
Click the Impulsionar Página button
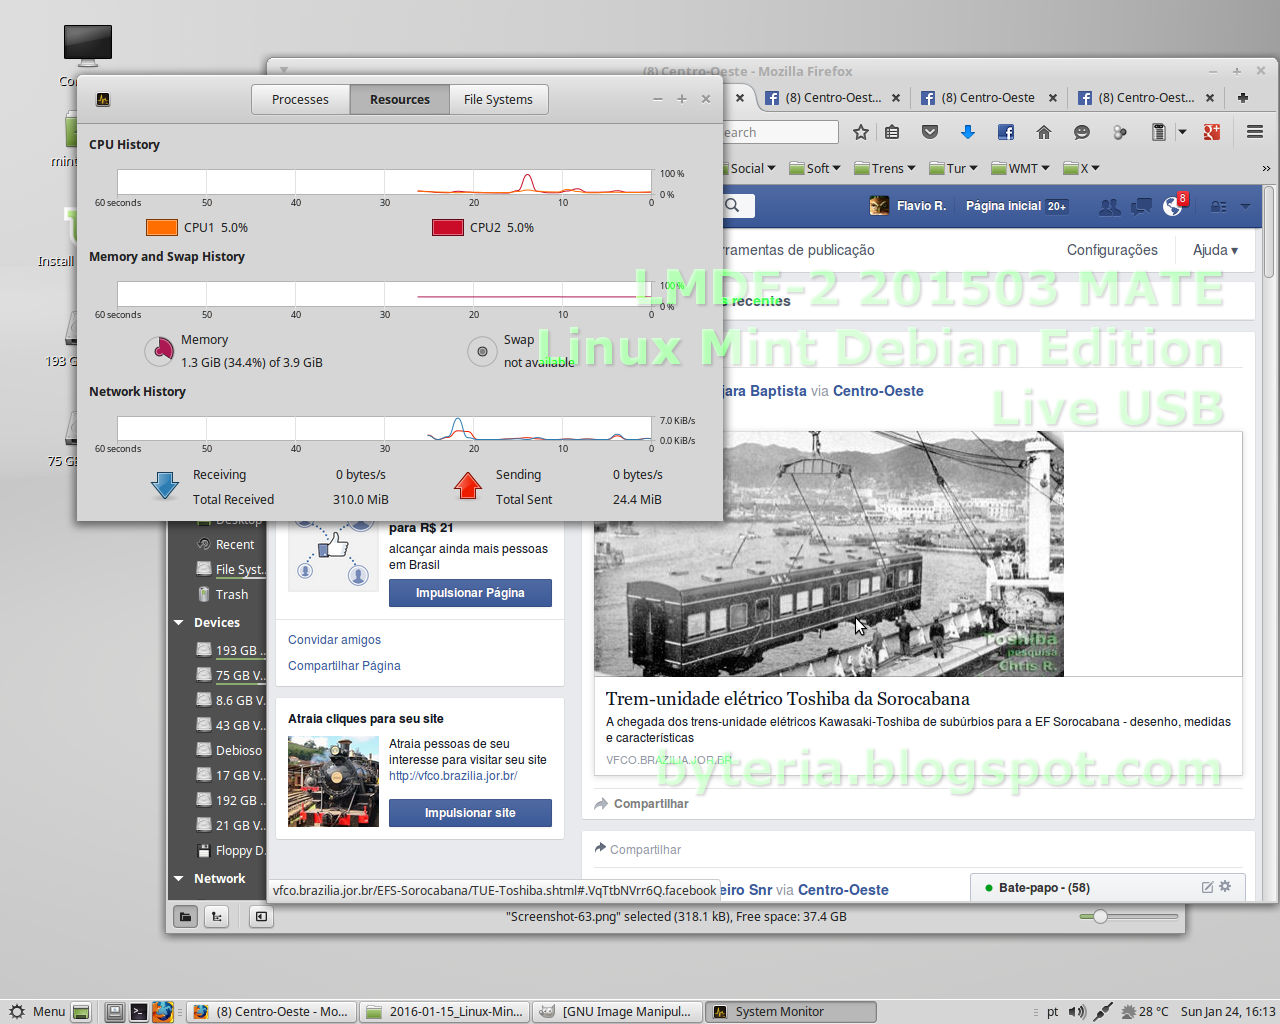pyautogui.click(x=470, y=593)
